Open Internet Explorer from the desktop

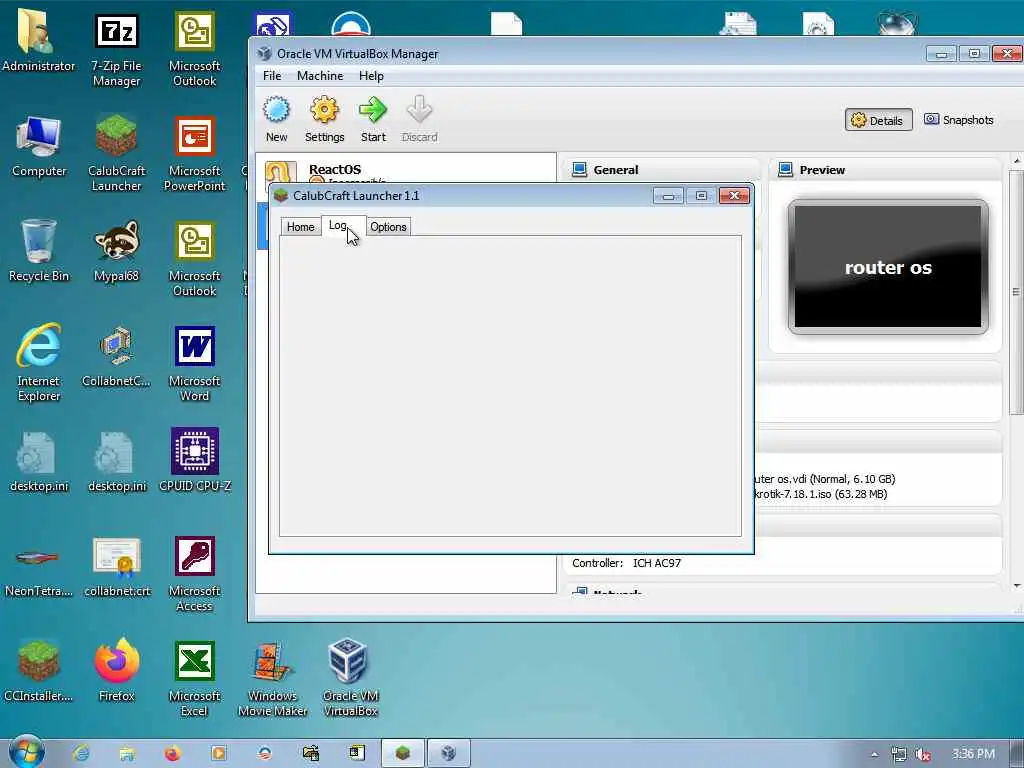click(39, 362)
